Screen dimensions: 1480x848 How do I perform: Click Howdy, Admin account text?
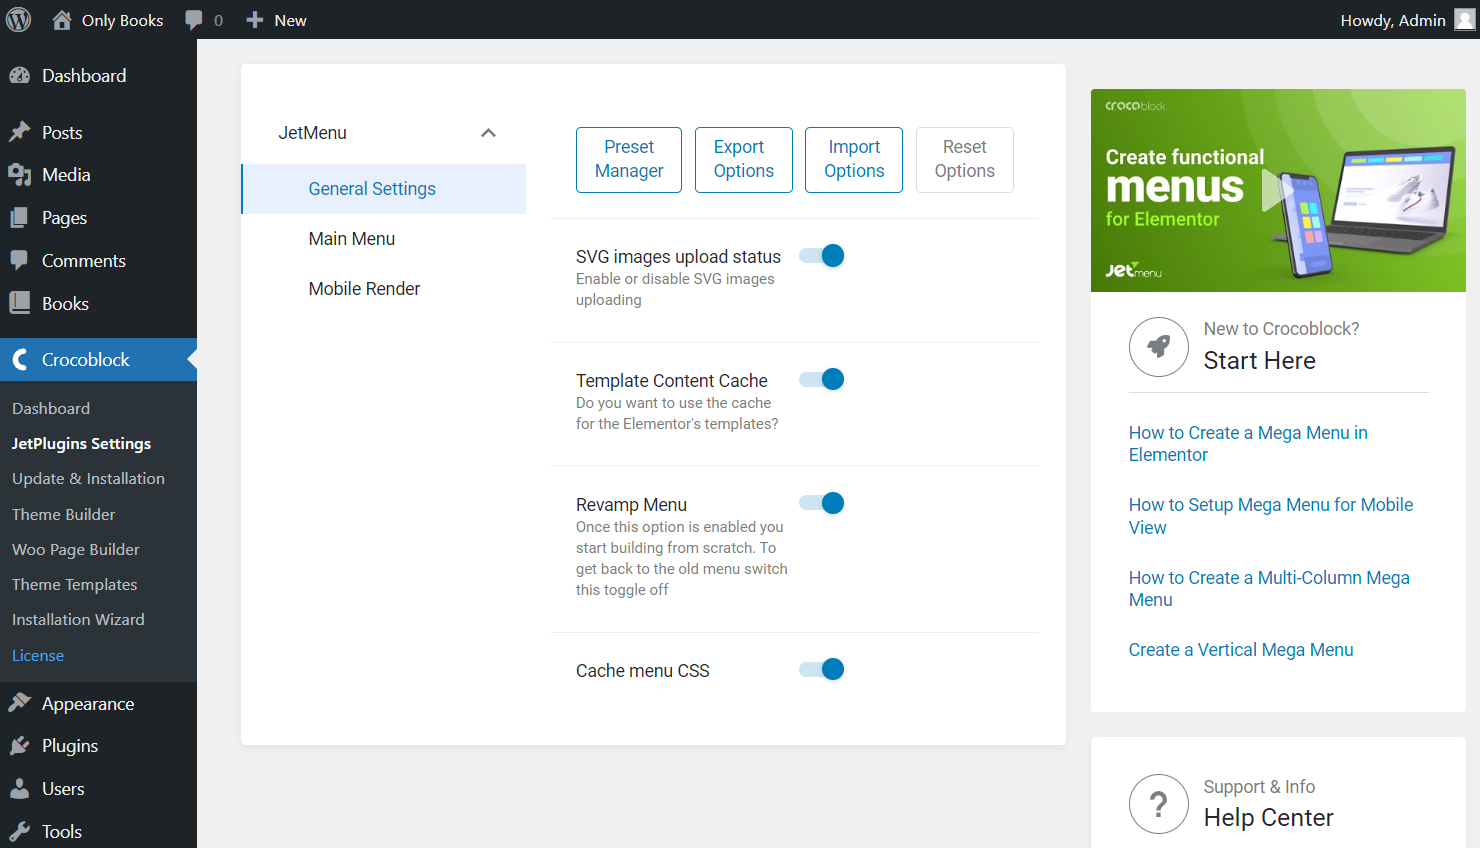(1393, 20)
